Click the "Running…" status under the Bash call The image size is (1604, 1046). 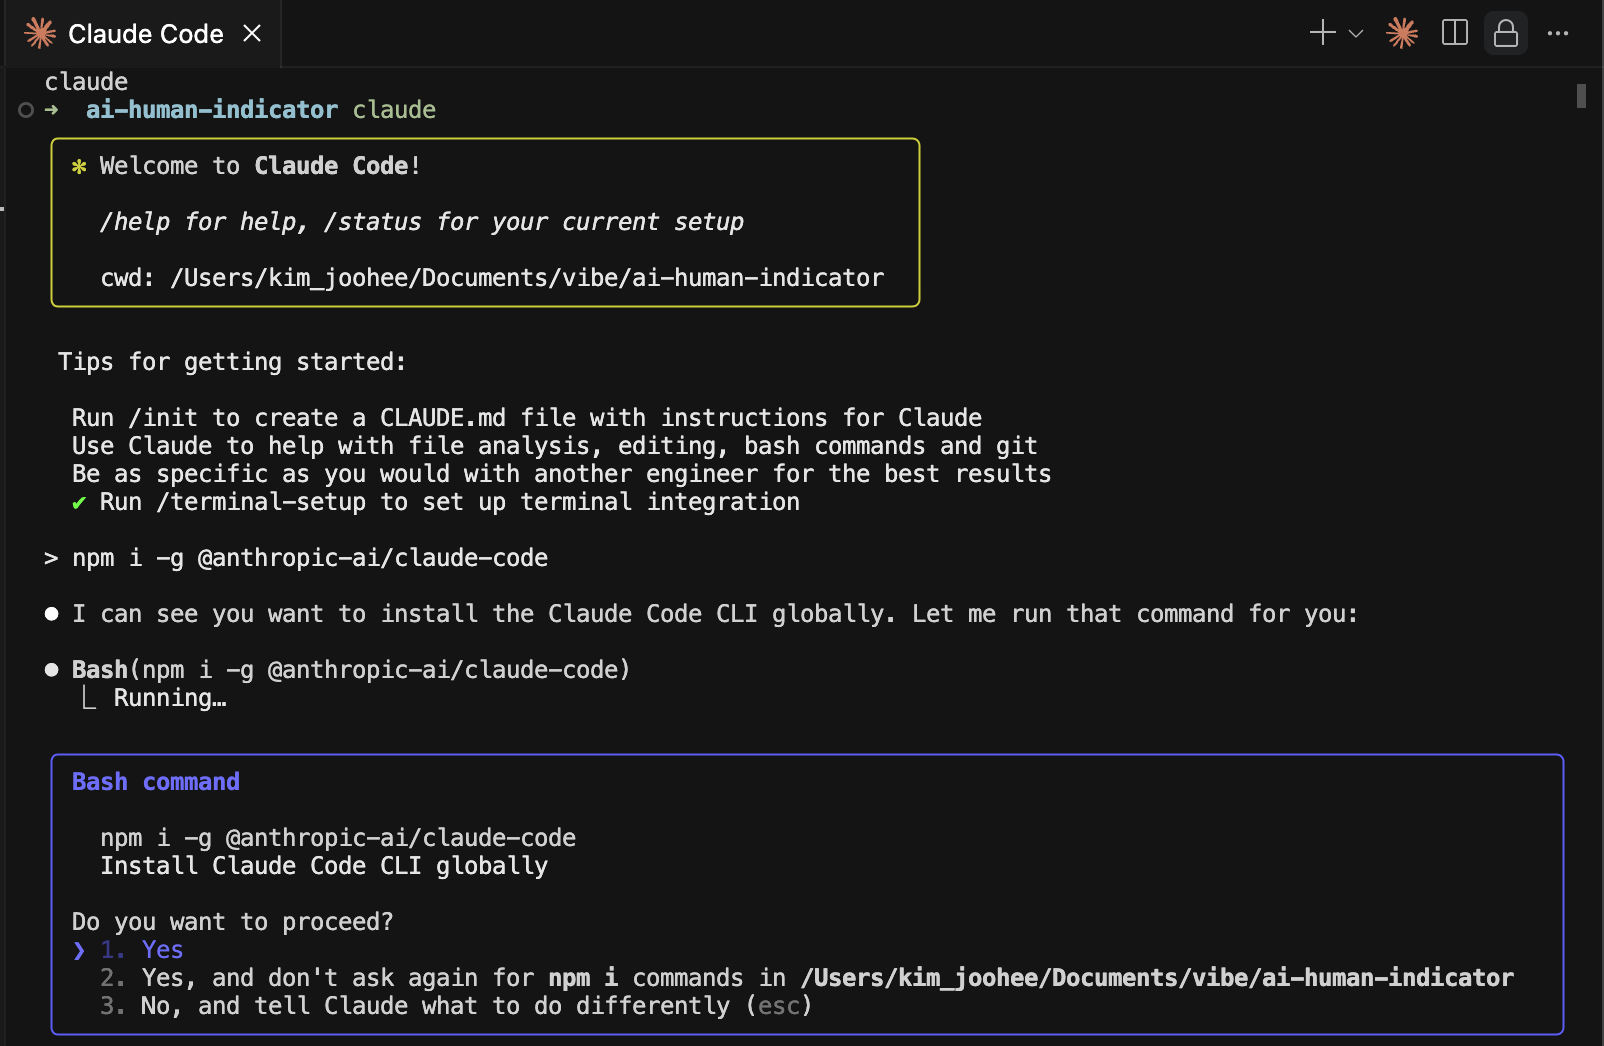point(170,698)
